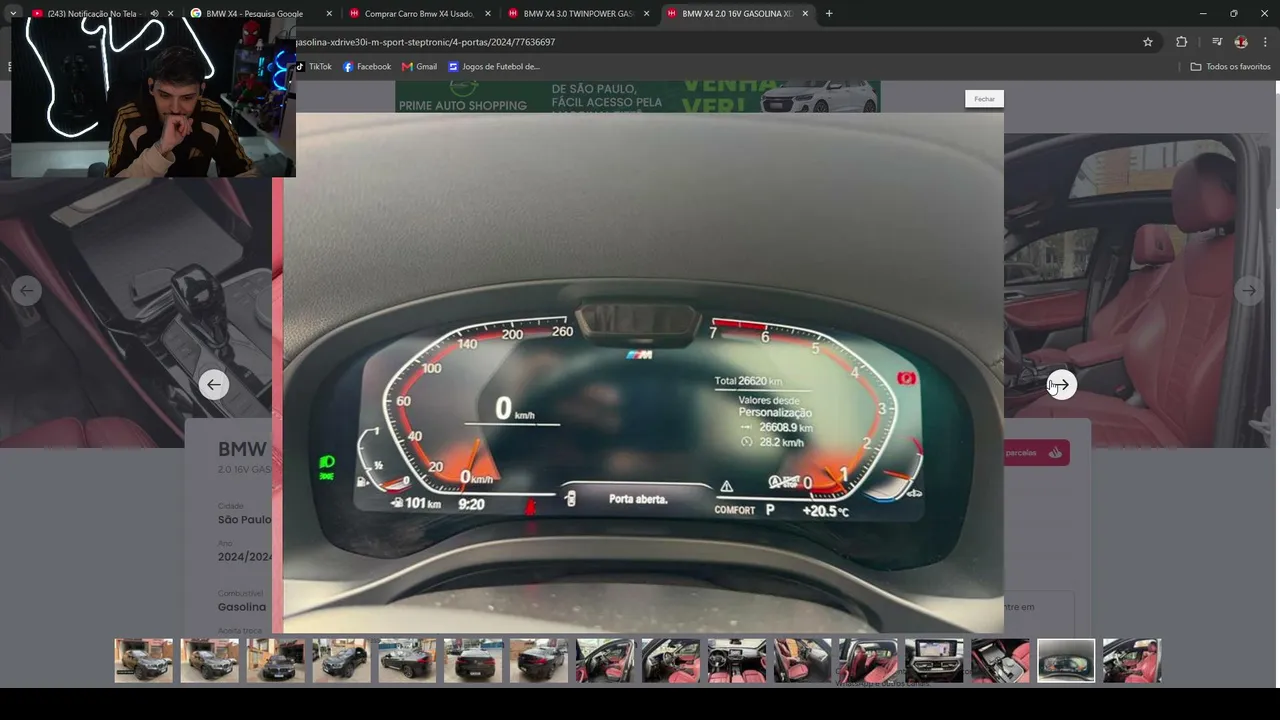
Task: Mute the YouTube tab audio
Action: (154, 14)
